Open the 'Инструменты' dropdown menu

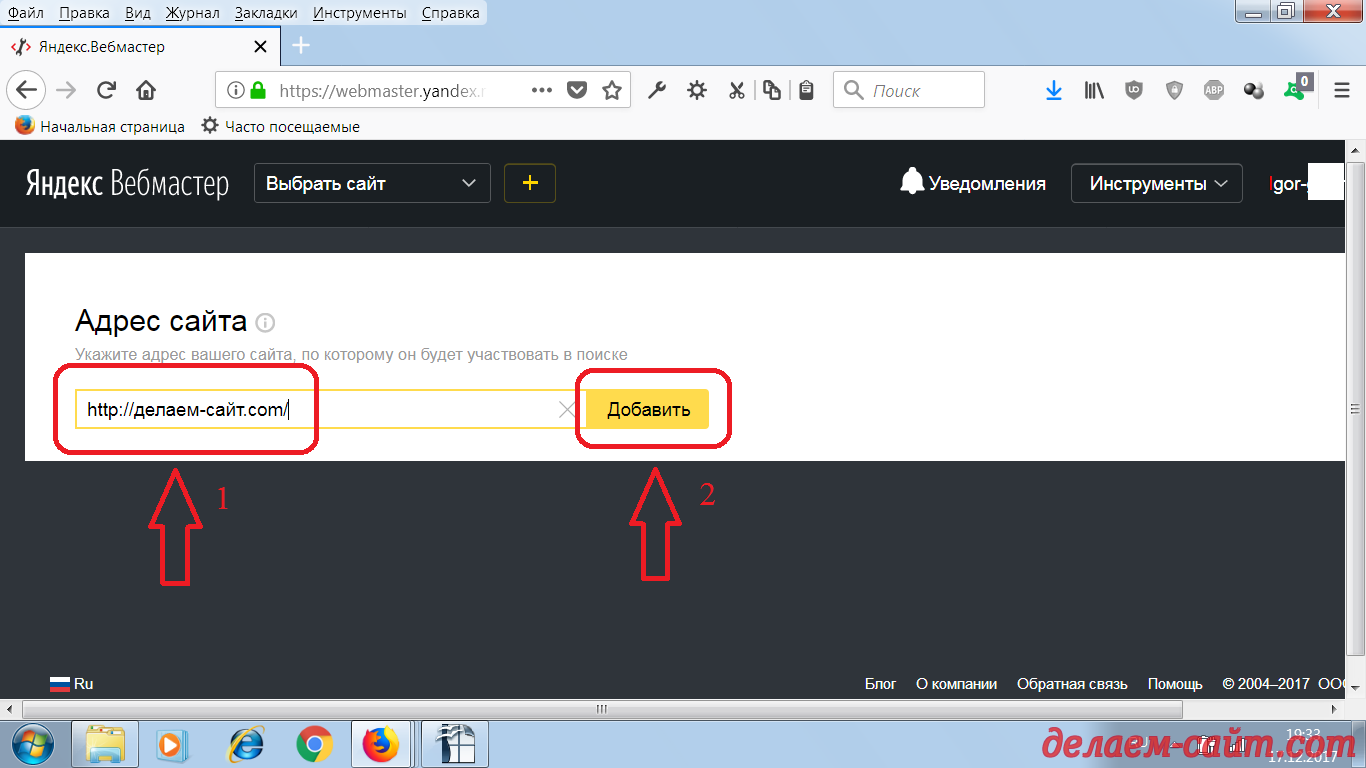pyautogui.click(x=1157, y=183)
